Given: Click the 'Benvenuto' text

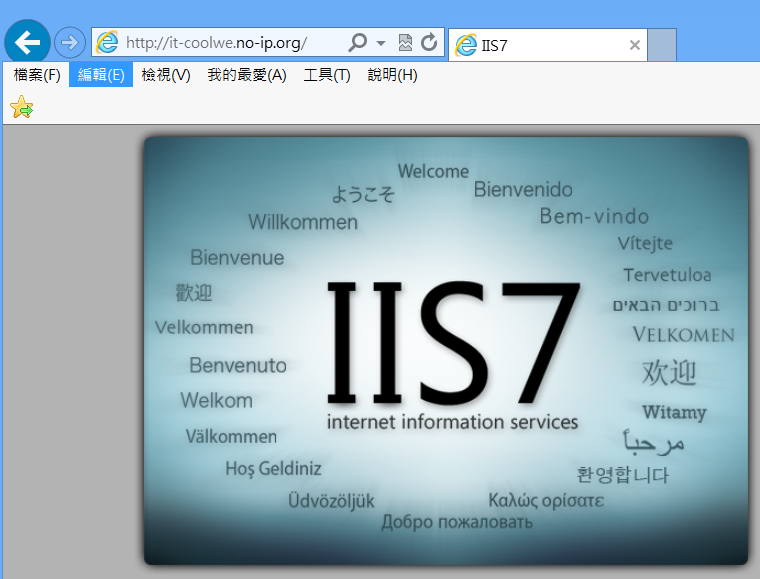Looking at the screenshot, I should (238, 365).
